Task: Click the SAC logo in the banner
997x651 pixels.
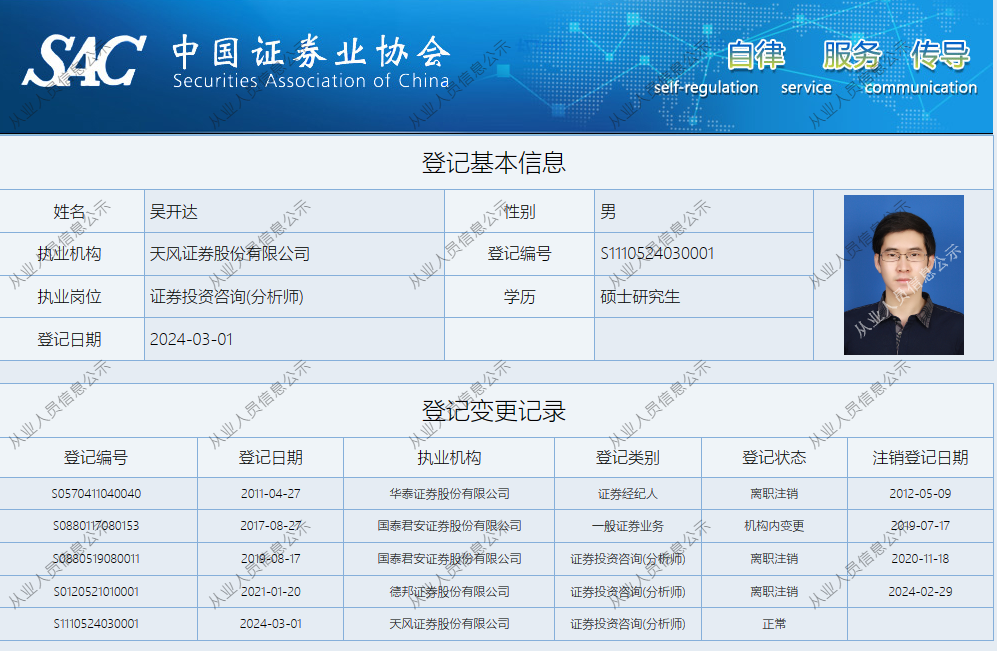Action: pos(84,60)
